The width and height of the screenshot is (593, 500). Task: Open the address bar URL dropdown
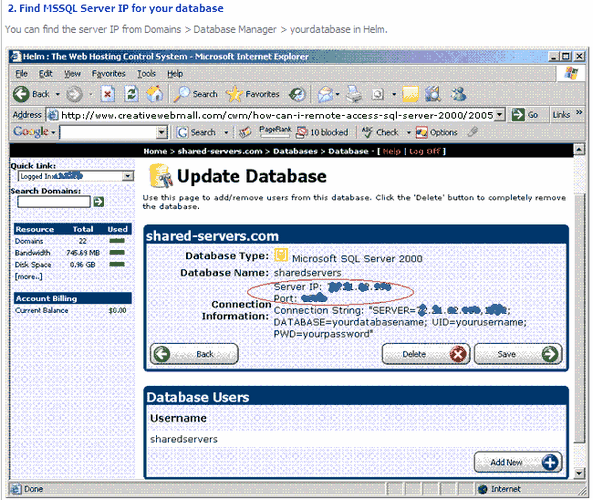coord(500,115)
